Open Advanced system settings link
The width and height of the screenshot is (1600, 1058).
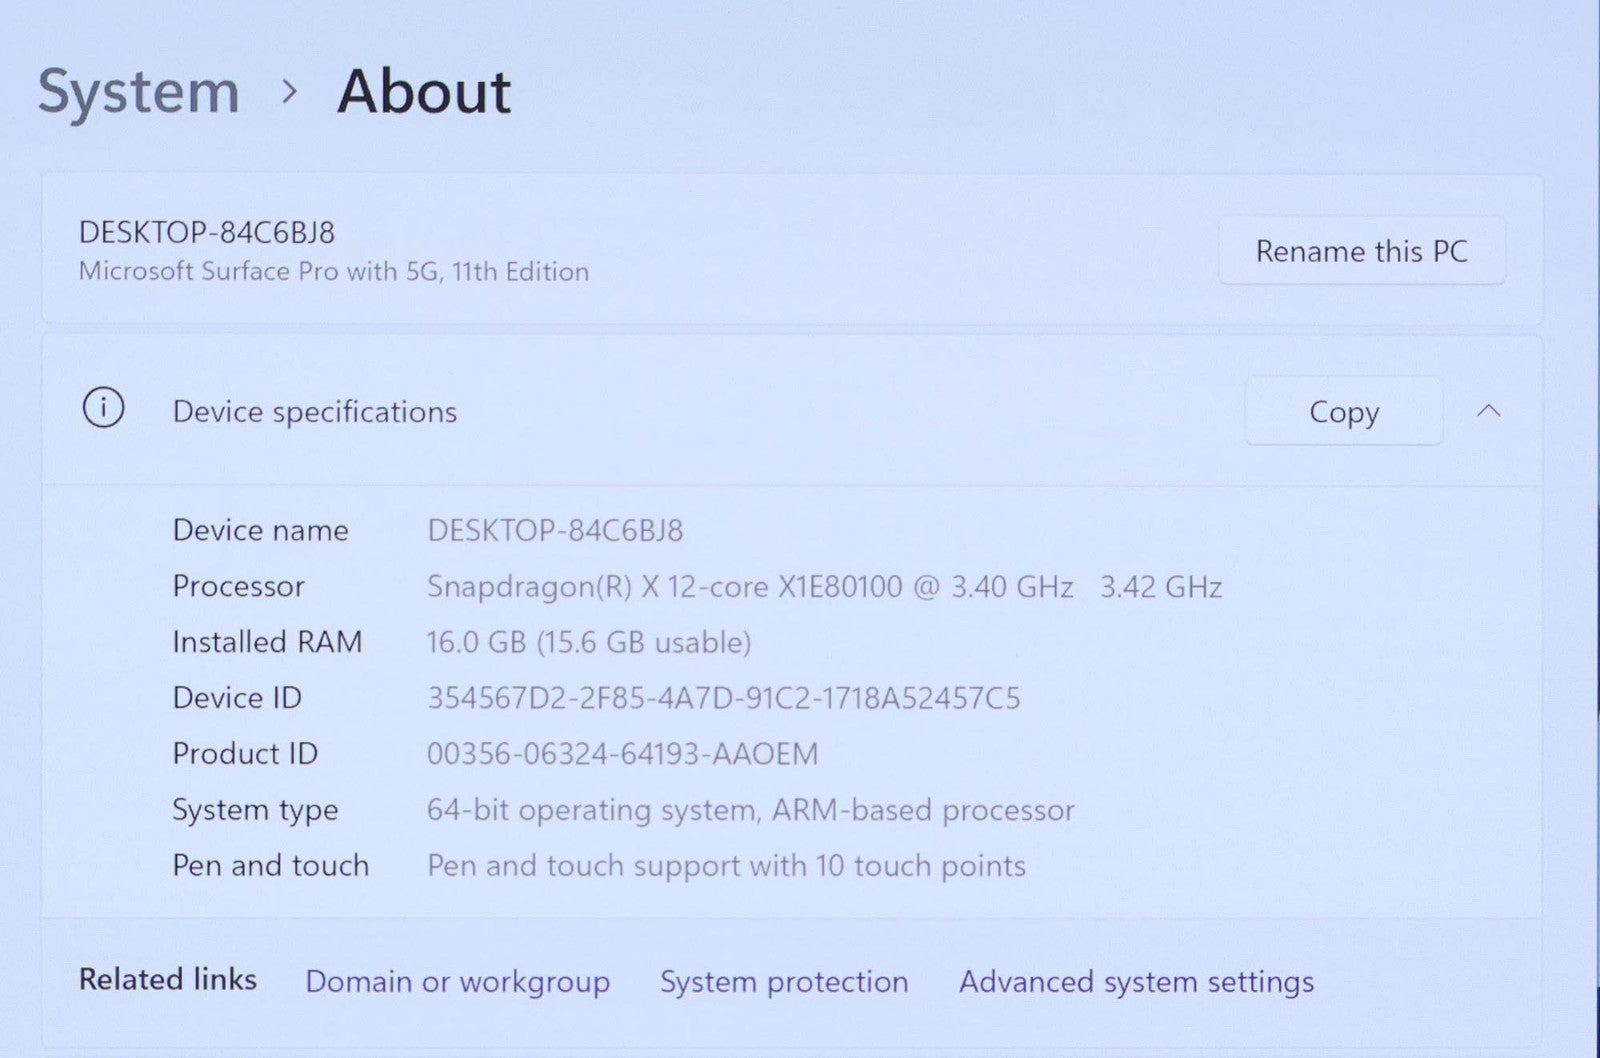1136,982
